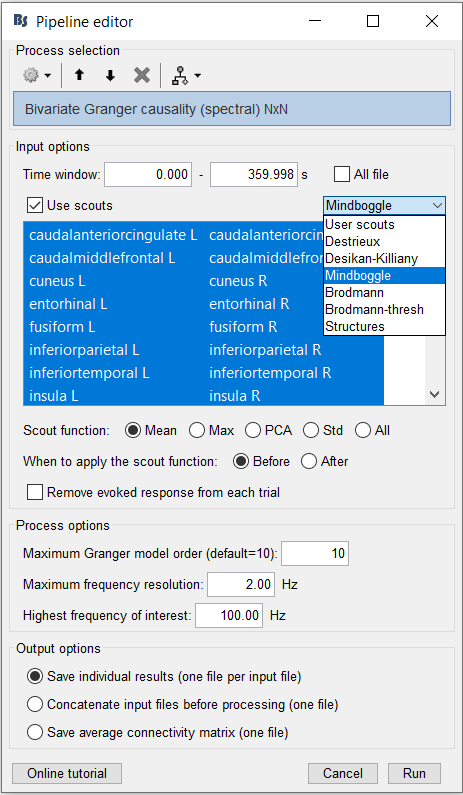
Task: Delete the selected process with X icon
Action: pos(142,76)
